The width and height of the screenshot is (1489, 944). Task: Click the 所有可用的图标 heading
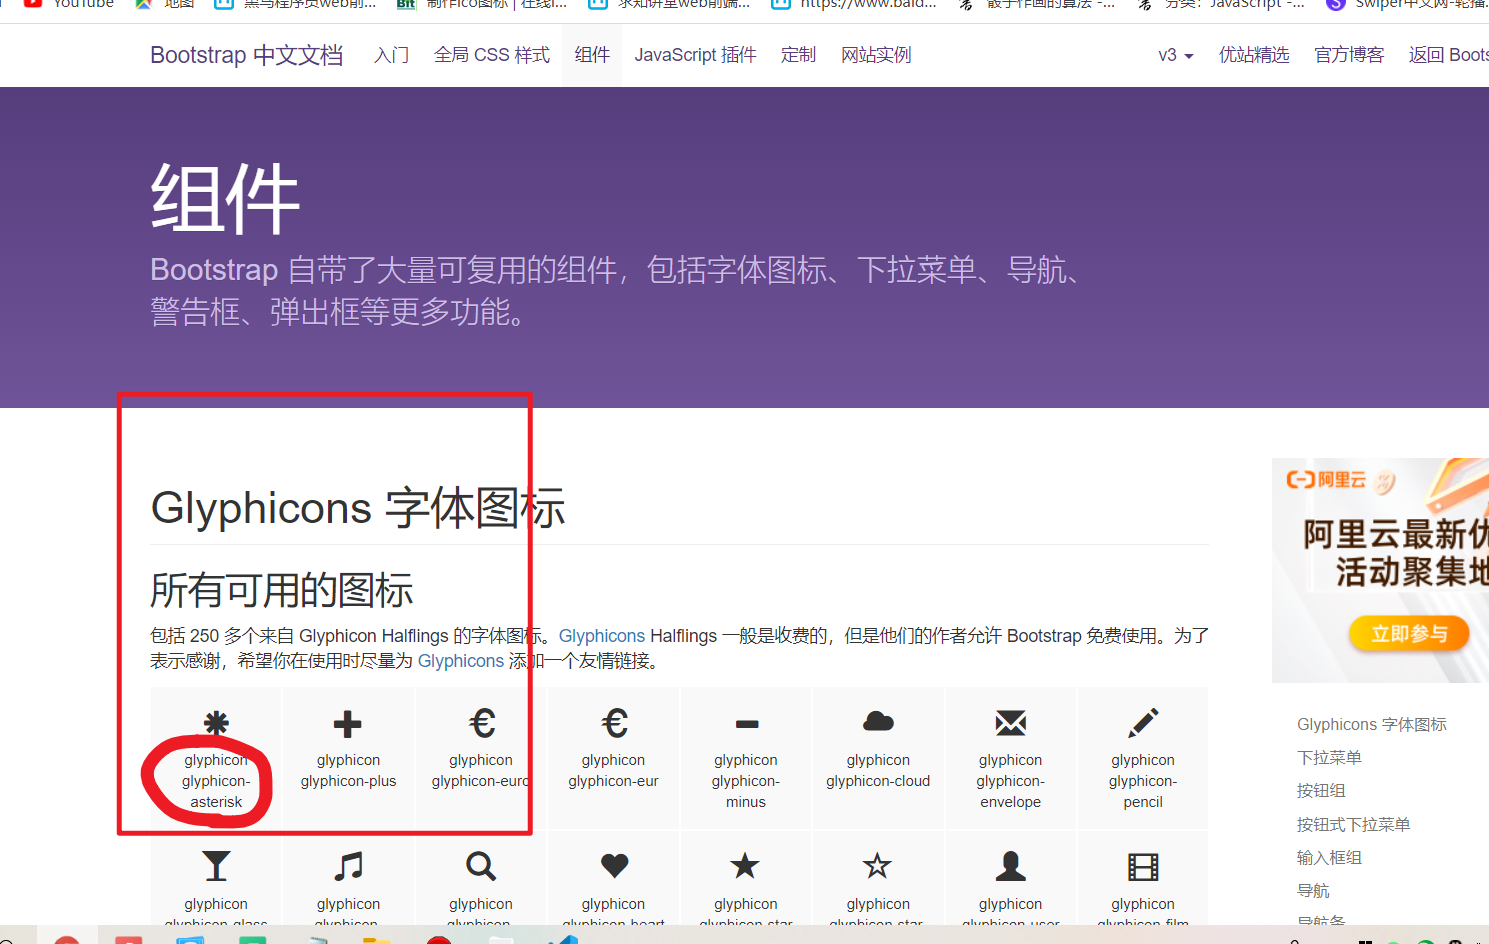coord(282,590)
